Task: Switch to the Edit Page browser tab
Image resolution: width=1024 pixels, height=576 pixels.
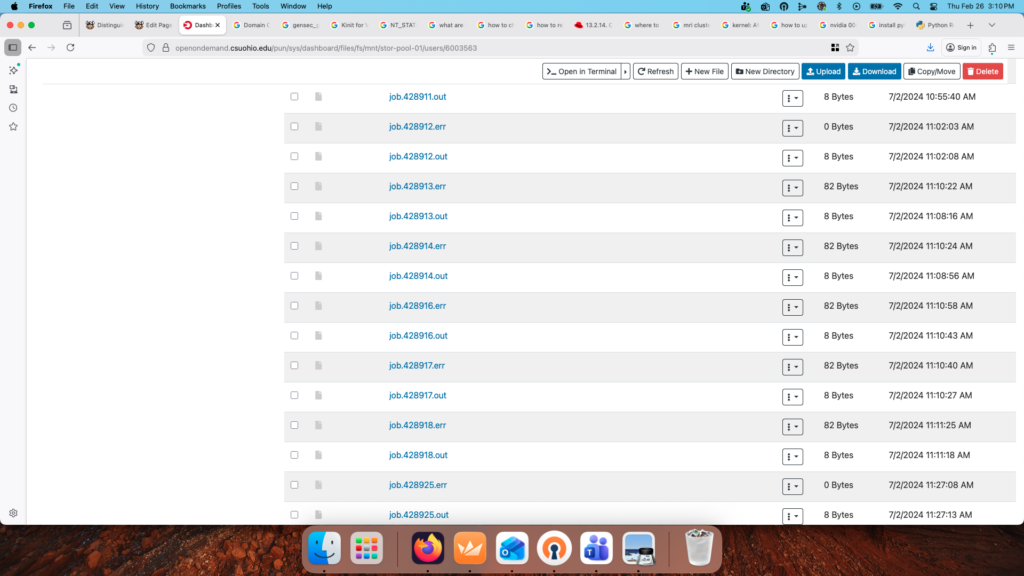Action: click(x=152, y=25)
